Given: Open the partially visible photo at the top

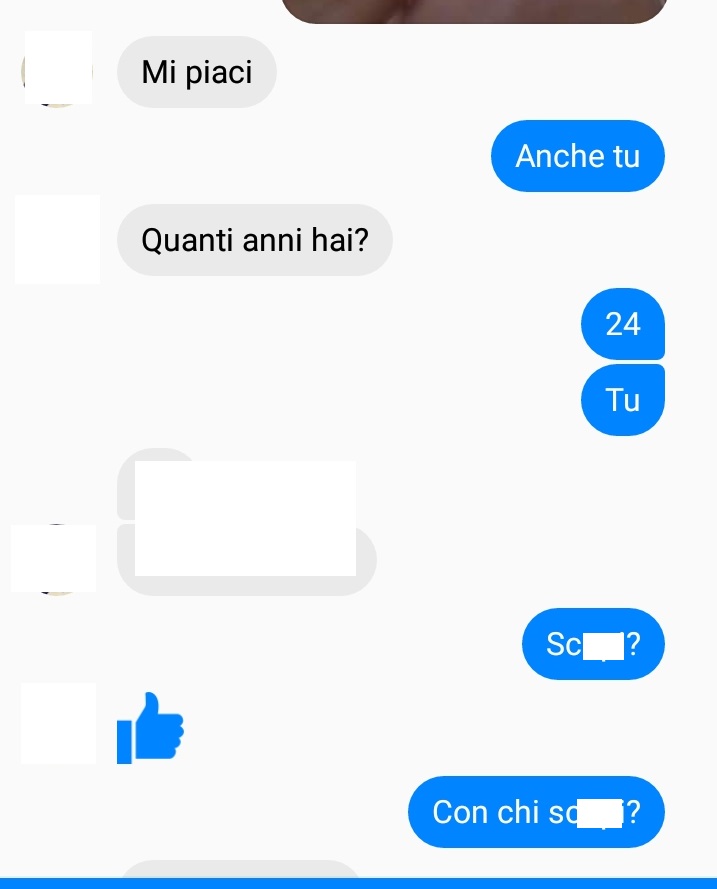Looking at the screenshot, I should (x=474, y=11).
